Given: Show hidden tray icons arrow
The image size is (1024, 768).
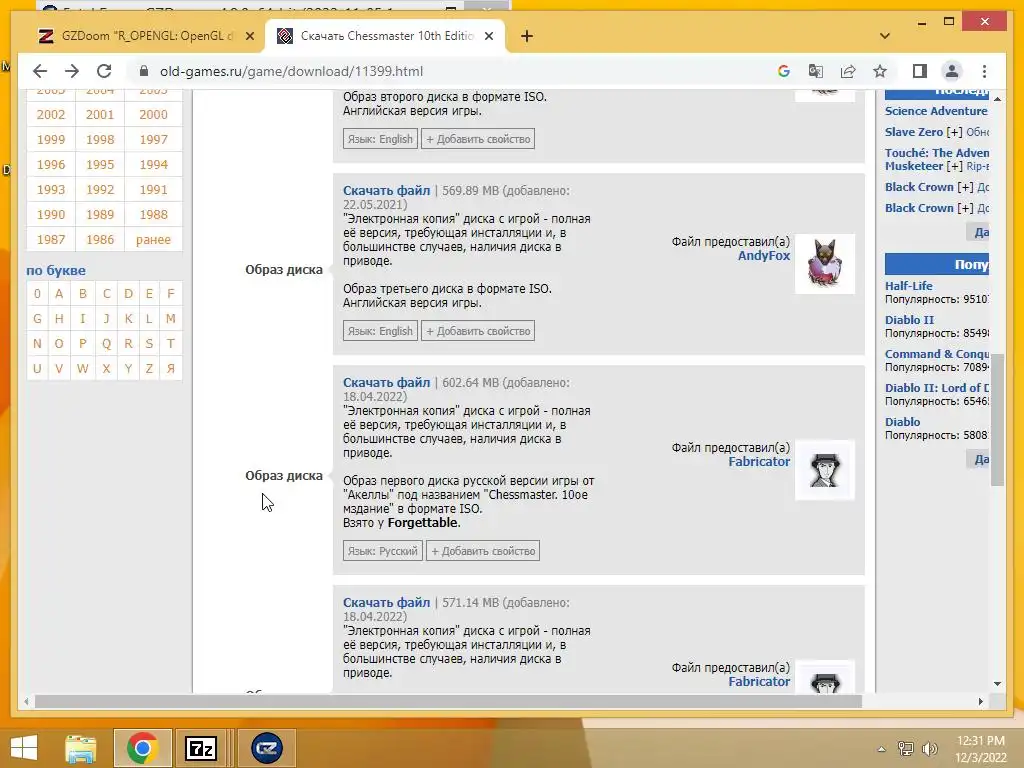Looking at the screenshot, I should point(882,749).
